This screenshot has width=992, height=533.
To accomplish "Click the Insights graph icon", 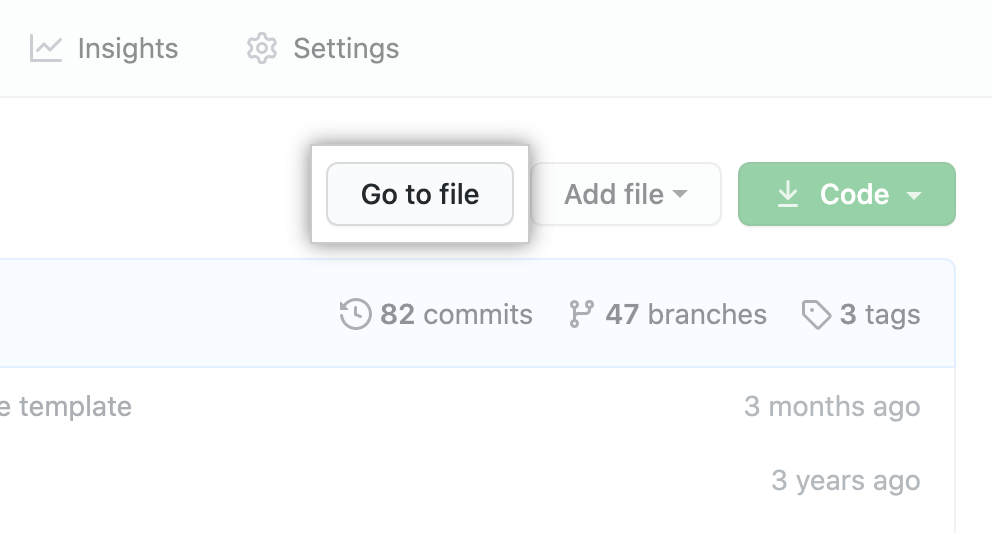I will 46,48.
